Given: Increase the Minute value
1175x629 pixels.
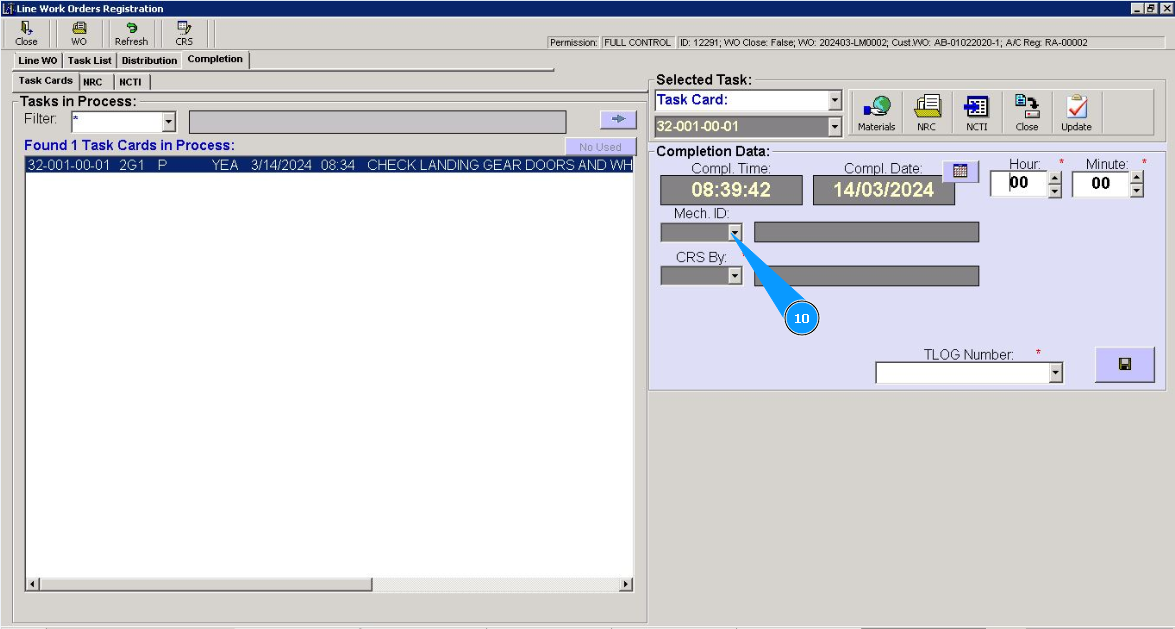Looking at the screenshot, I should (x=1137, y=178).
